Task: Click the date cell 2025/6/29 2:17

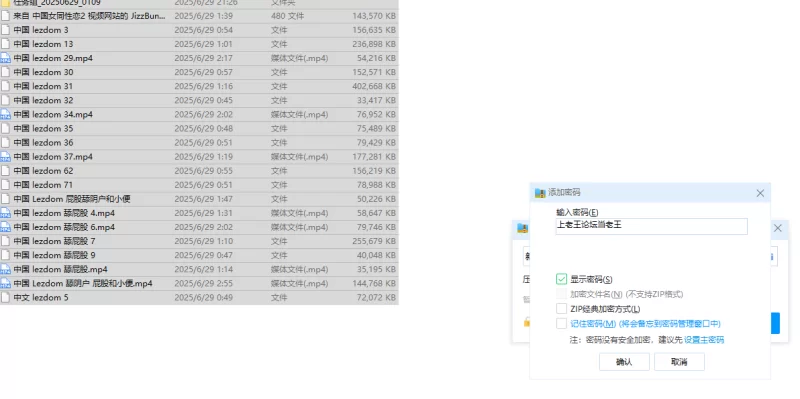Action: click(204, 58)
